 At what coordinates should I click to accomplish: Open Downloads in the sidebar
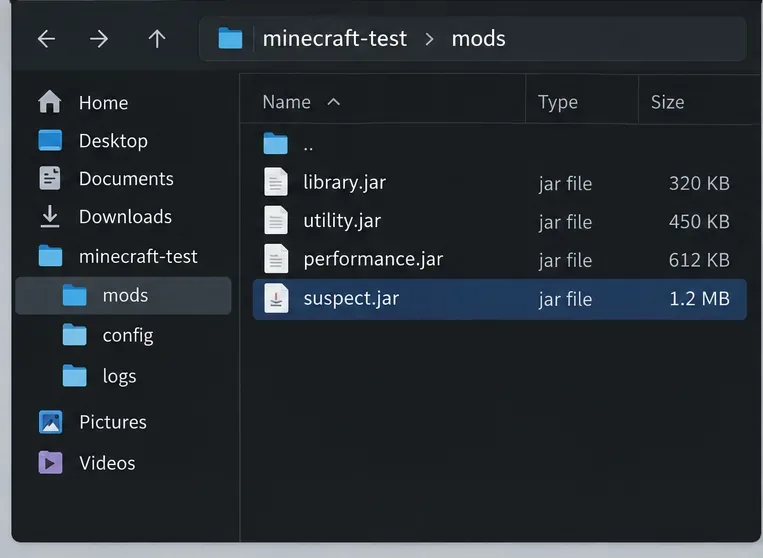coord(125,216)
